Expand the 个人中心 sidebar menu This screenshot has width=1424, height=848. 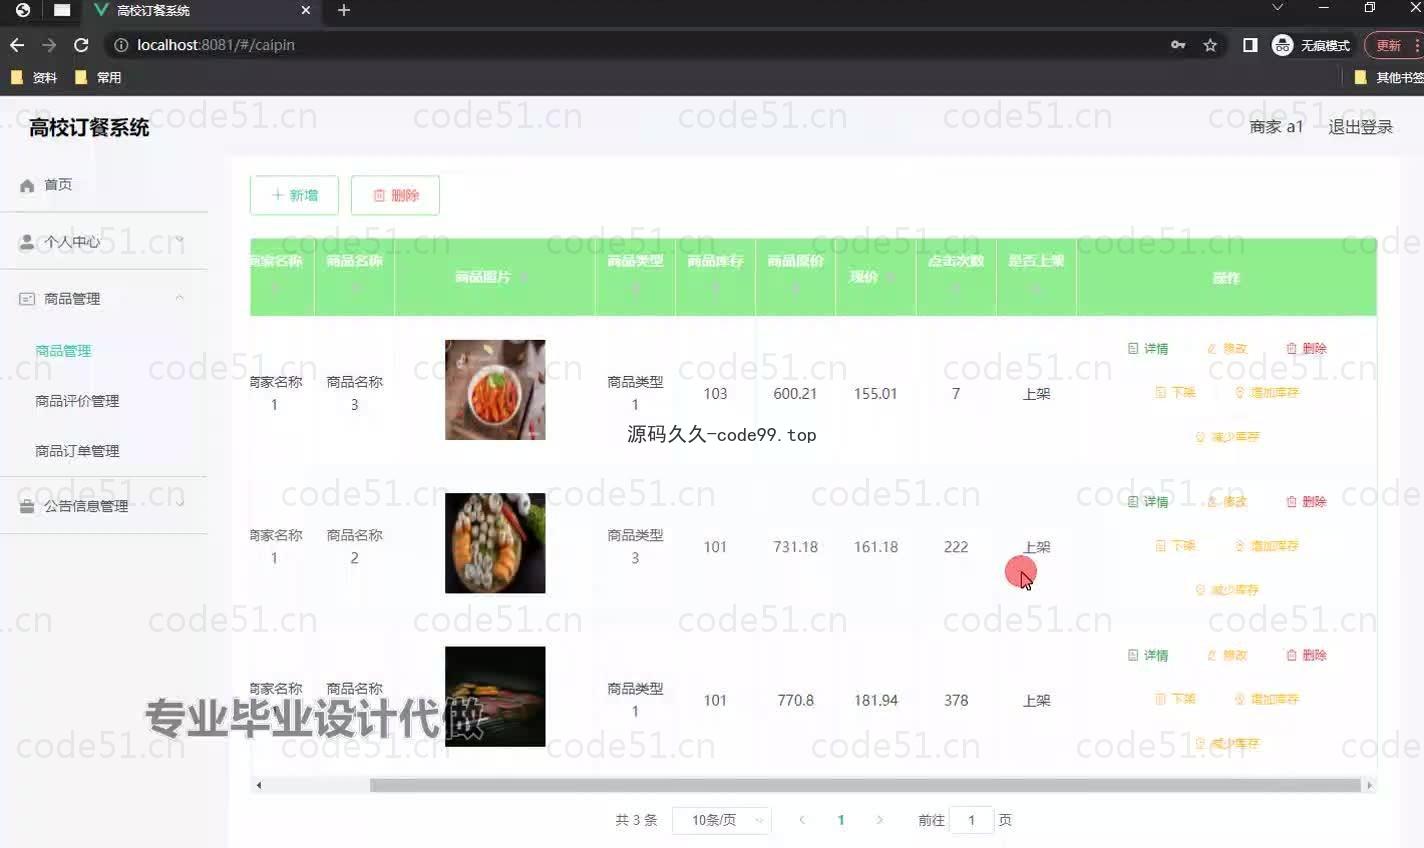click(x=104, y=242)
